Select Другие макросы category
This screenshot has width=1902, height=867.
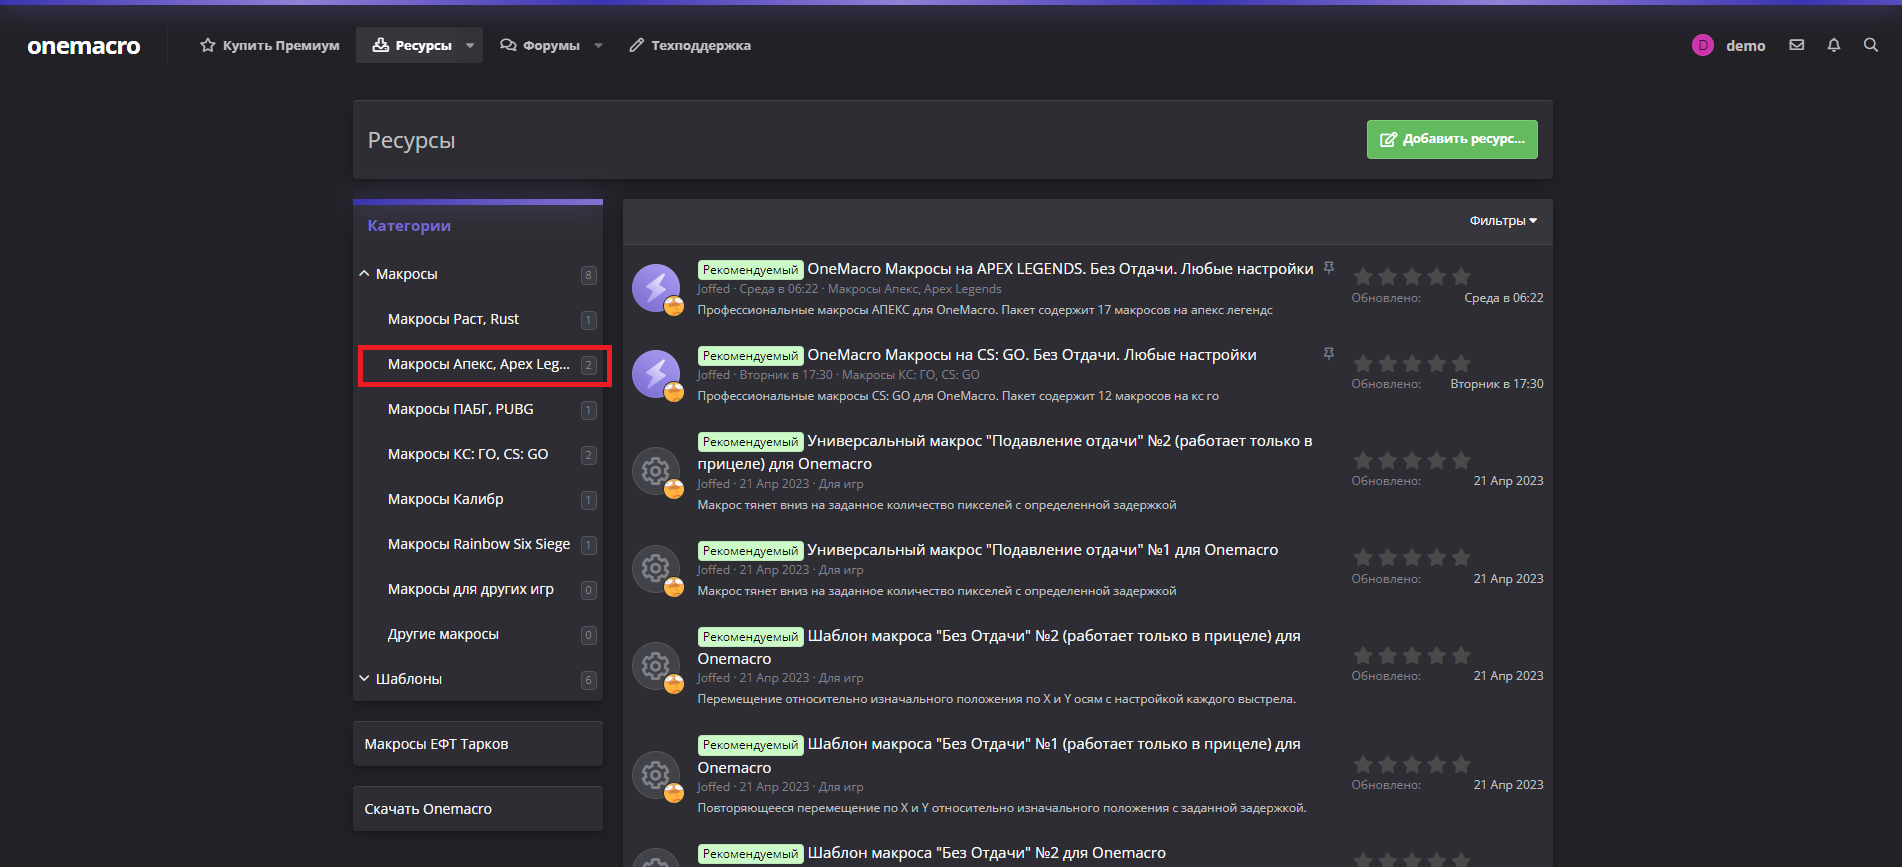click(443, 634)
